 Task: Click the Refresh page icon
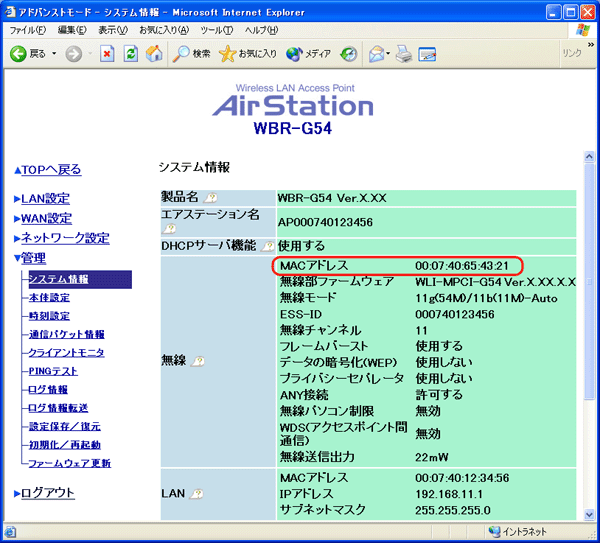130,54
